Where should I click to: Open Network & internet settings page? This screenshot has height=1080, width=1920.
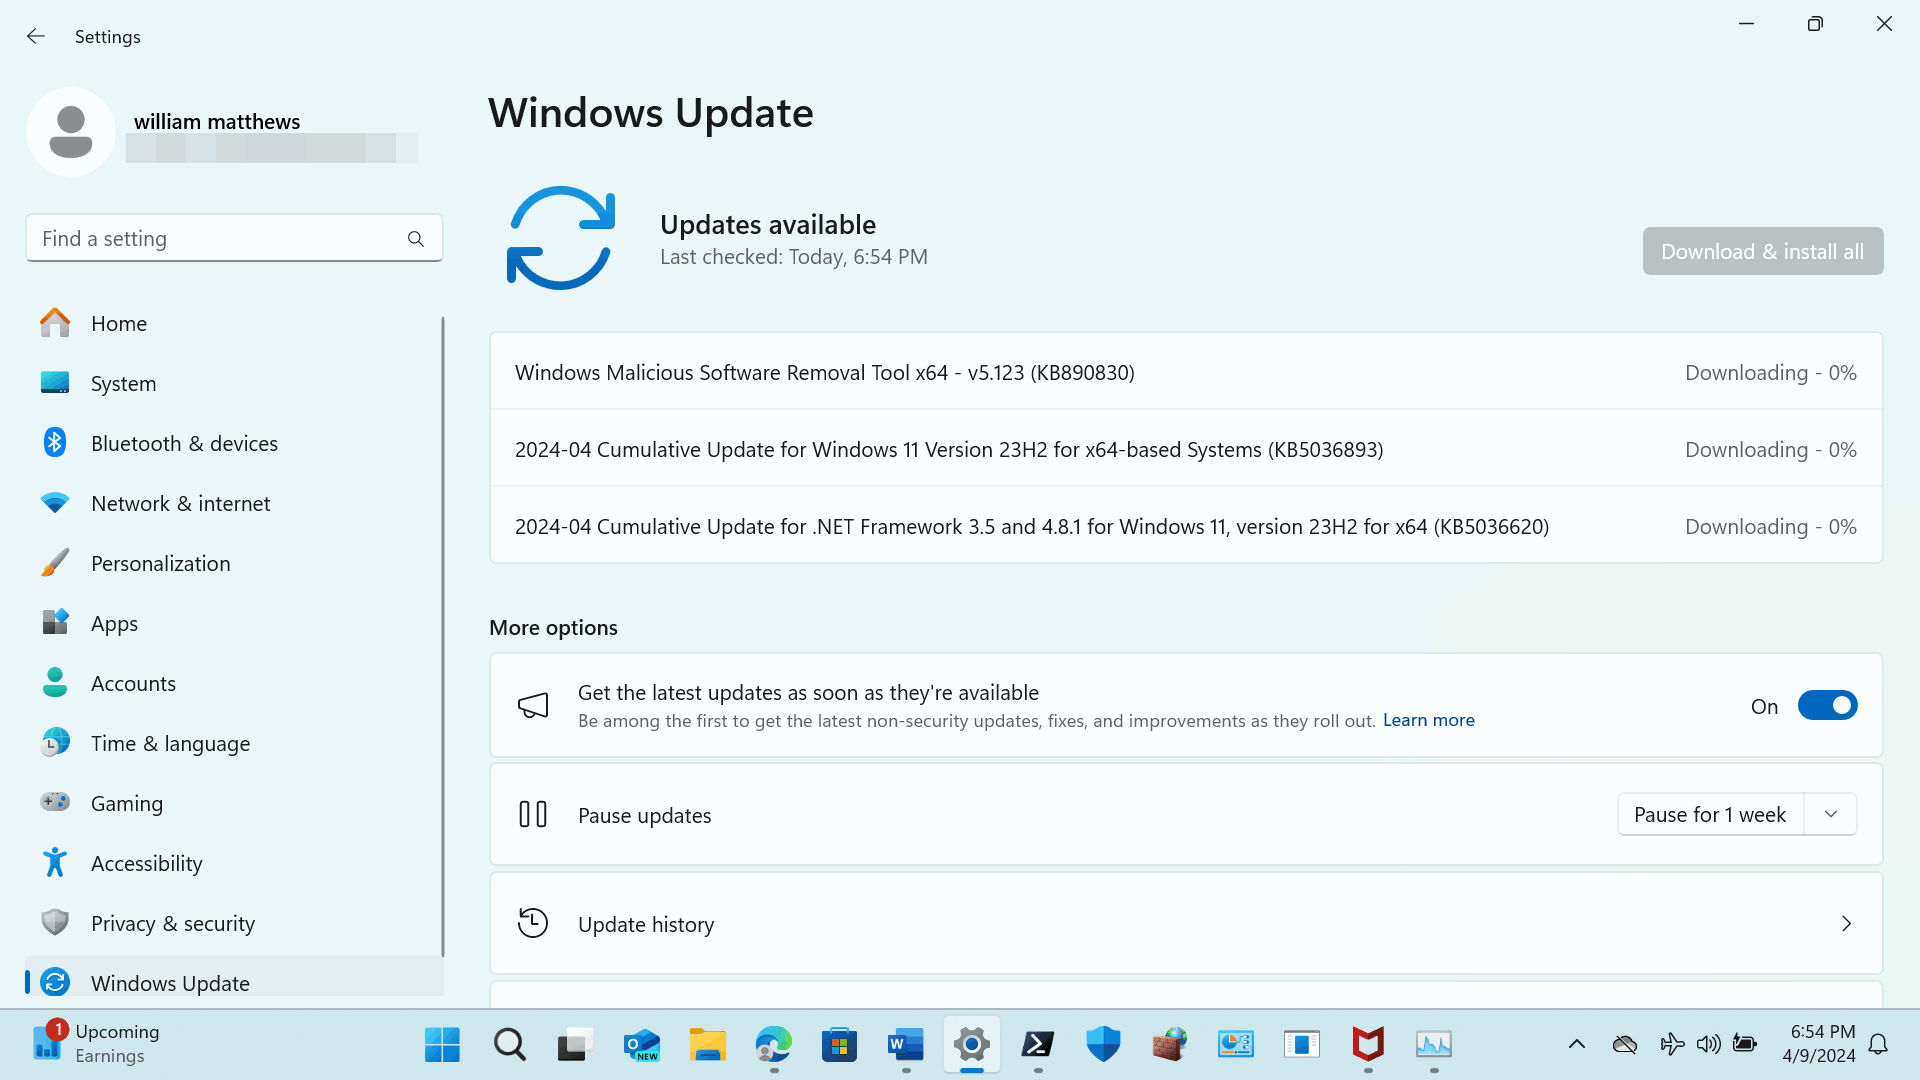click(x=180, y=503)
